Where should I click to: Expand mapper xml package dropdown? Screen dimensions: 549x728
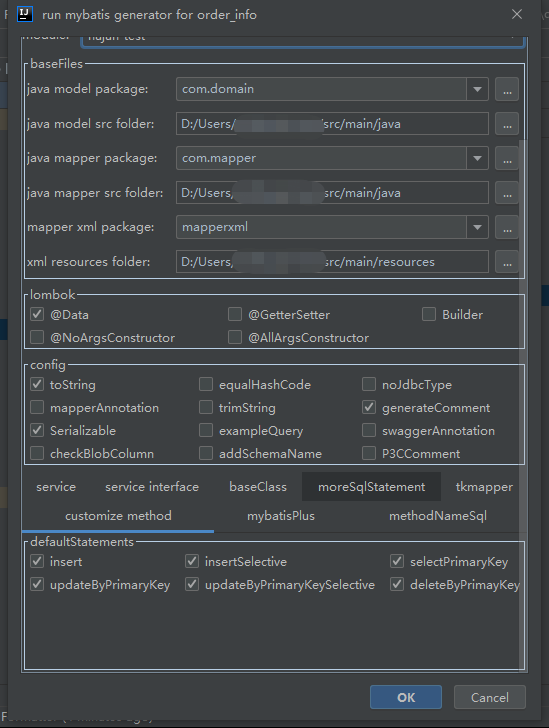coord(477,227)
